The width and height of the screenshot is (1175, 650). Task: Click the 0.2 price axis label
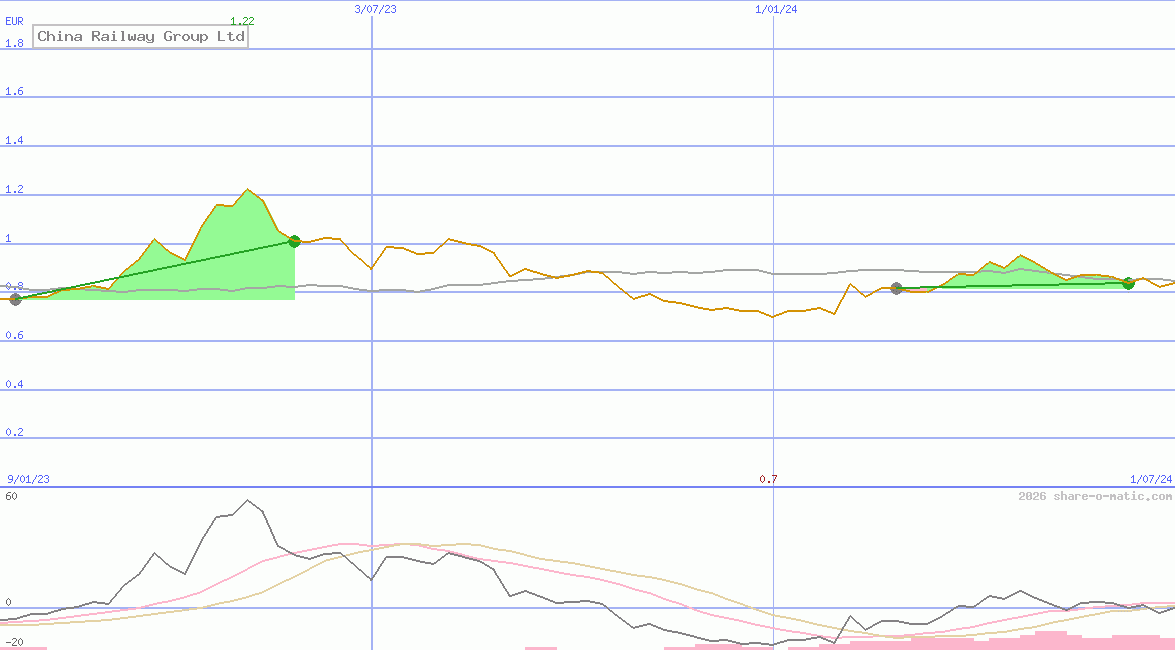[14, 431]
